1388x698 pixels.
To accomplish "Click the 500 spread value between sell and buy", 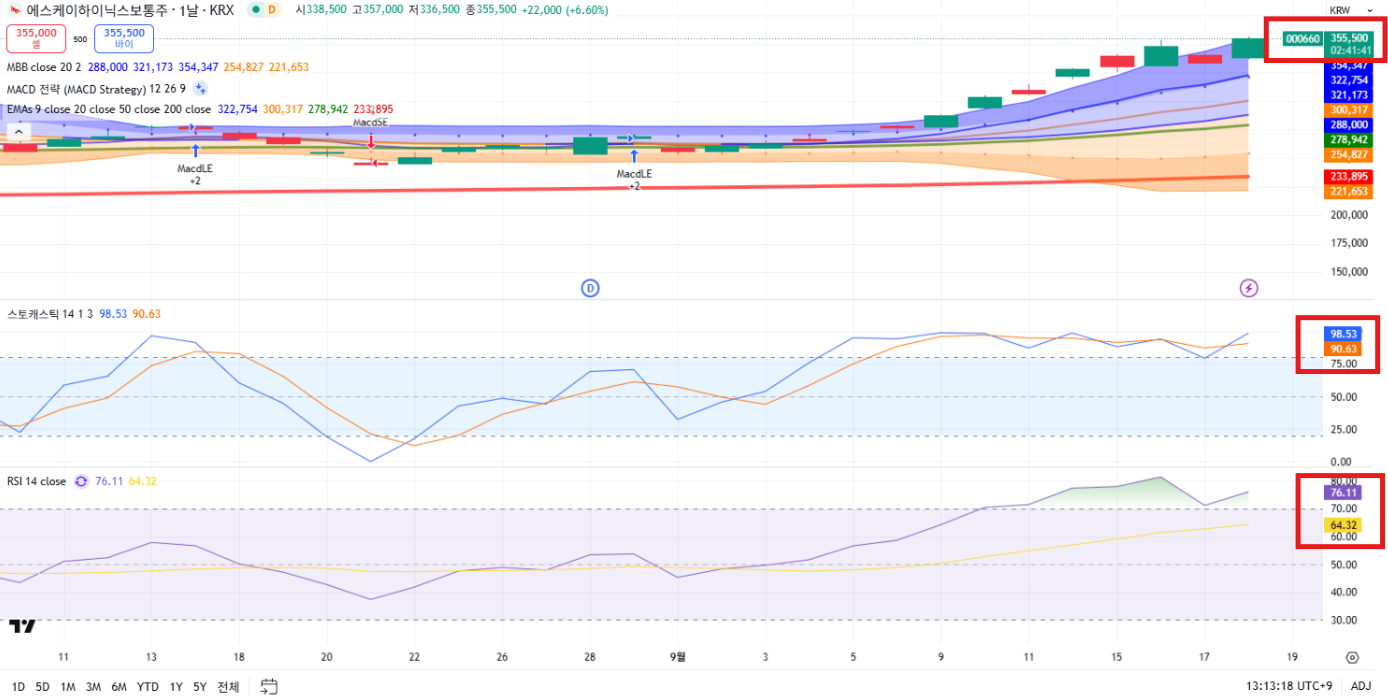I will tap(80, 39).
